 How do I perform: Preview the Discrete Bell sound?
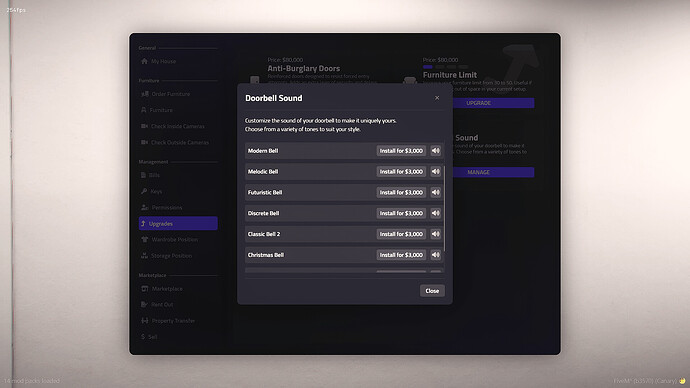(x=436, y=213)
